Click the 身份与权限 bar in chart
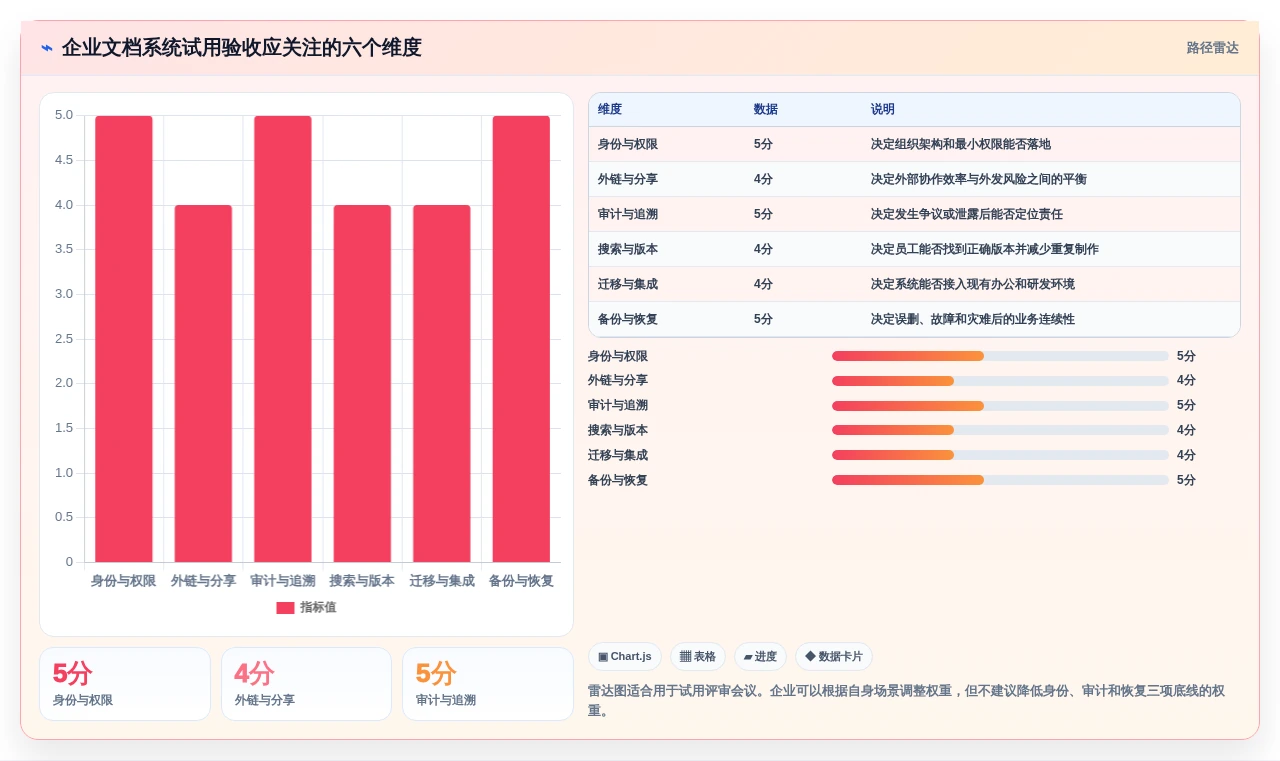 tap(124, 339)
